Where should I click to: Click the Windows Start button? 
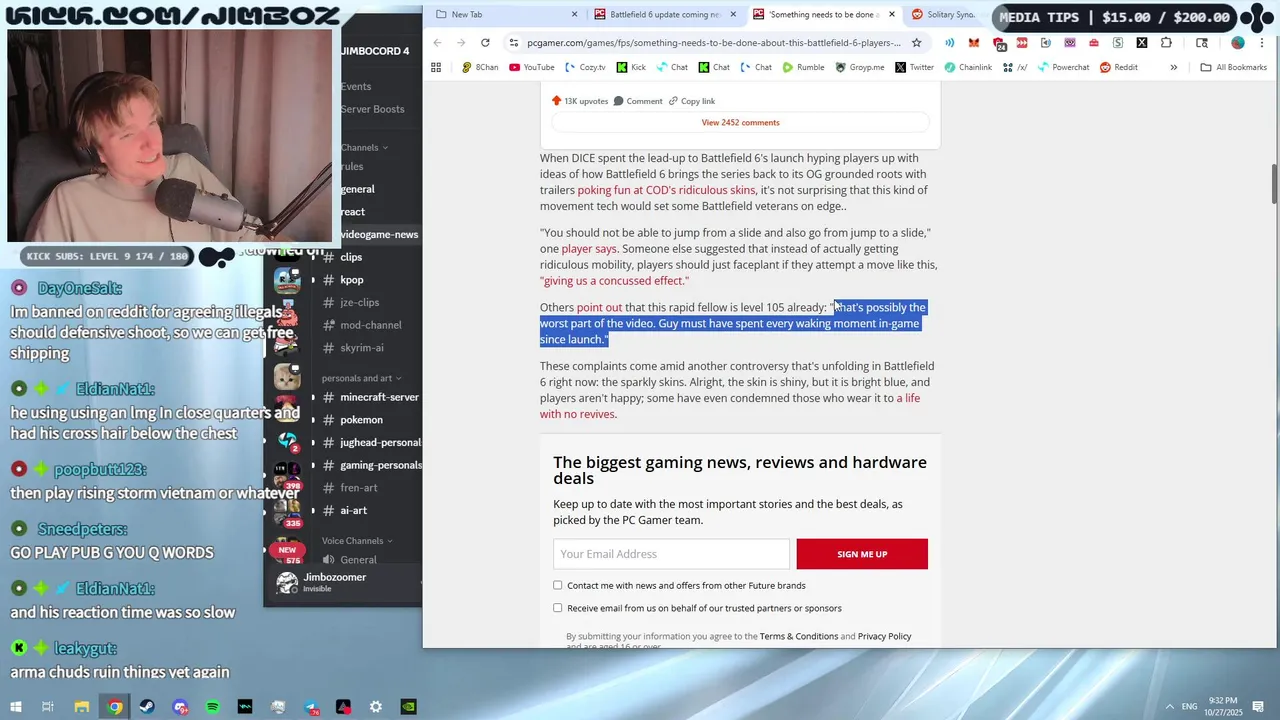tap(16, 707)
